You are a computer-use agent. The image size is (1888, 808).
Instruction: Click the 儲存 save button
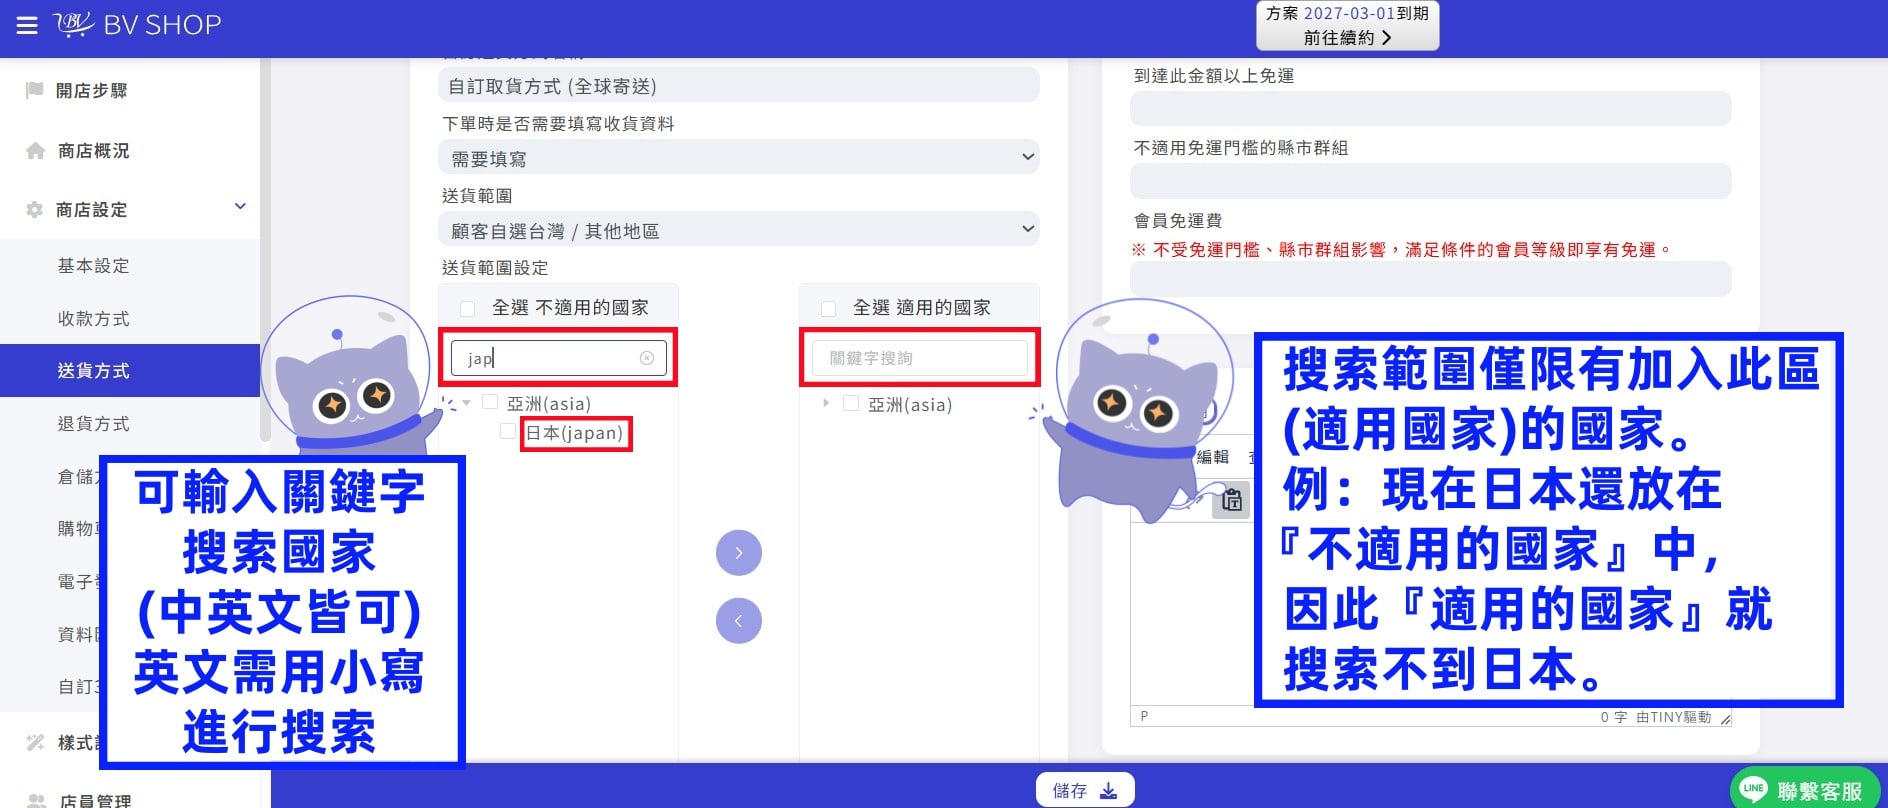[x=1085, y=791]
